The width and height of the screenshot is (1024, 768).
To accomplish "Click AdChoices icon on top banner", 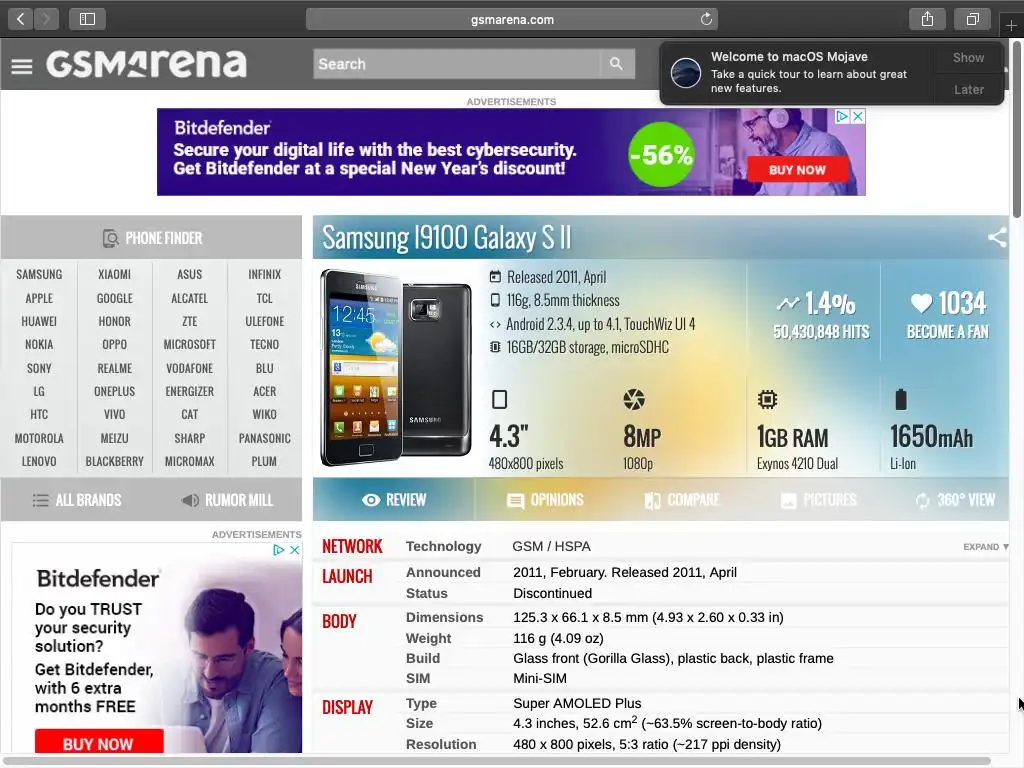I will pos(842,116).
